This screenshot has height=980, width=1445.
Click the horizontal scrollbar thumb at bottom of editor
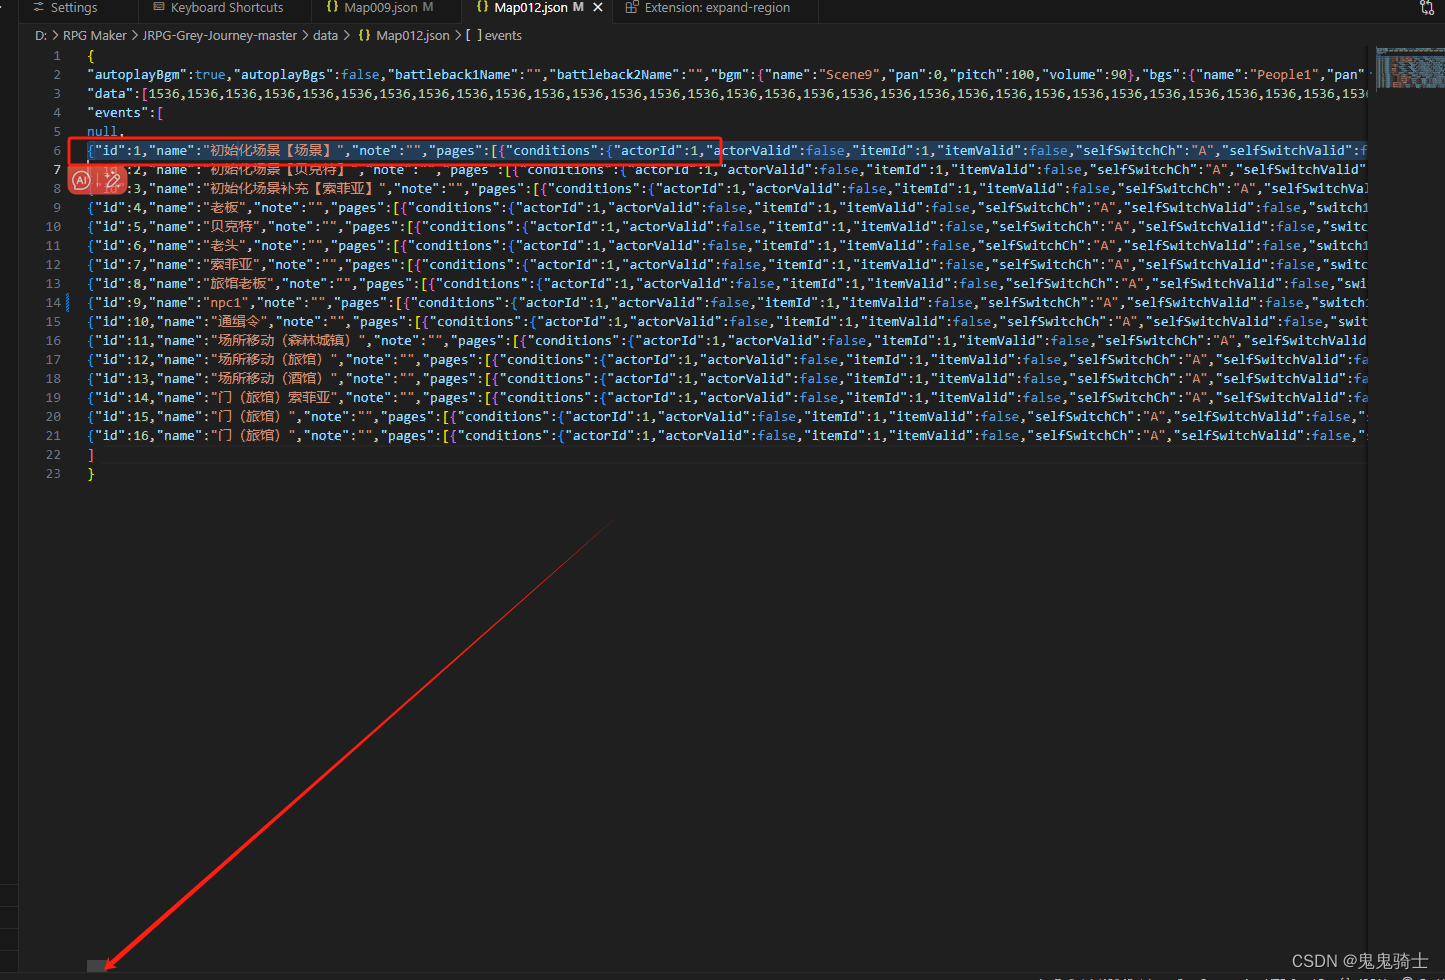pos(96,966)
